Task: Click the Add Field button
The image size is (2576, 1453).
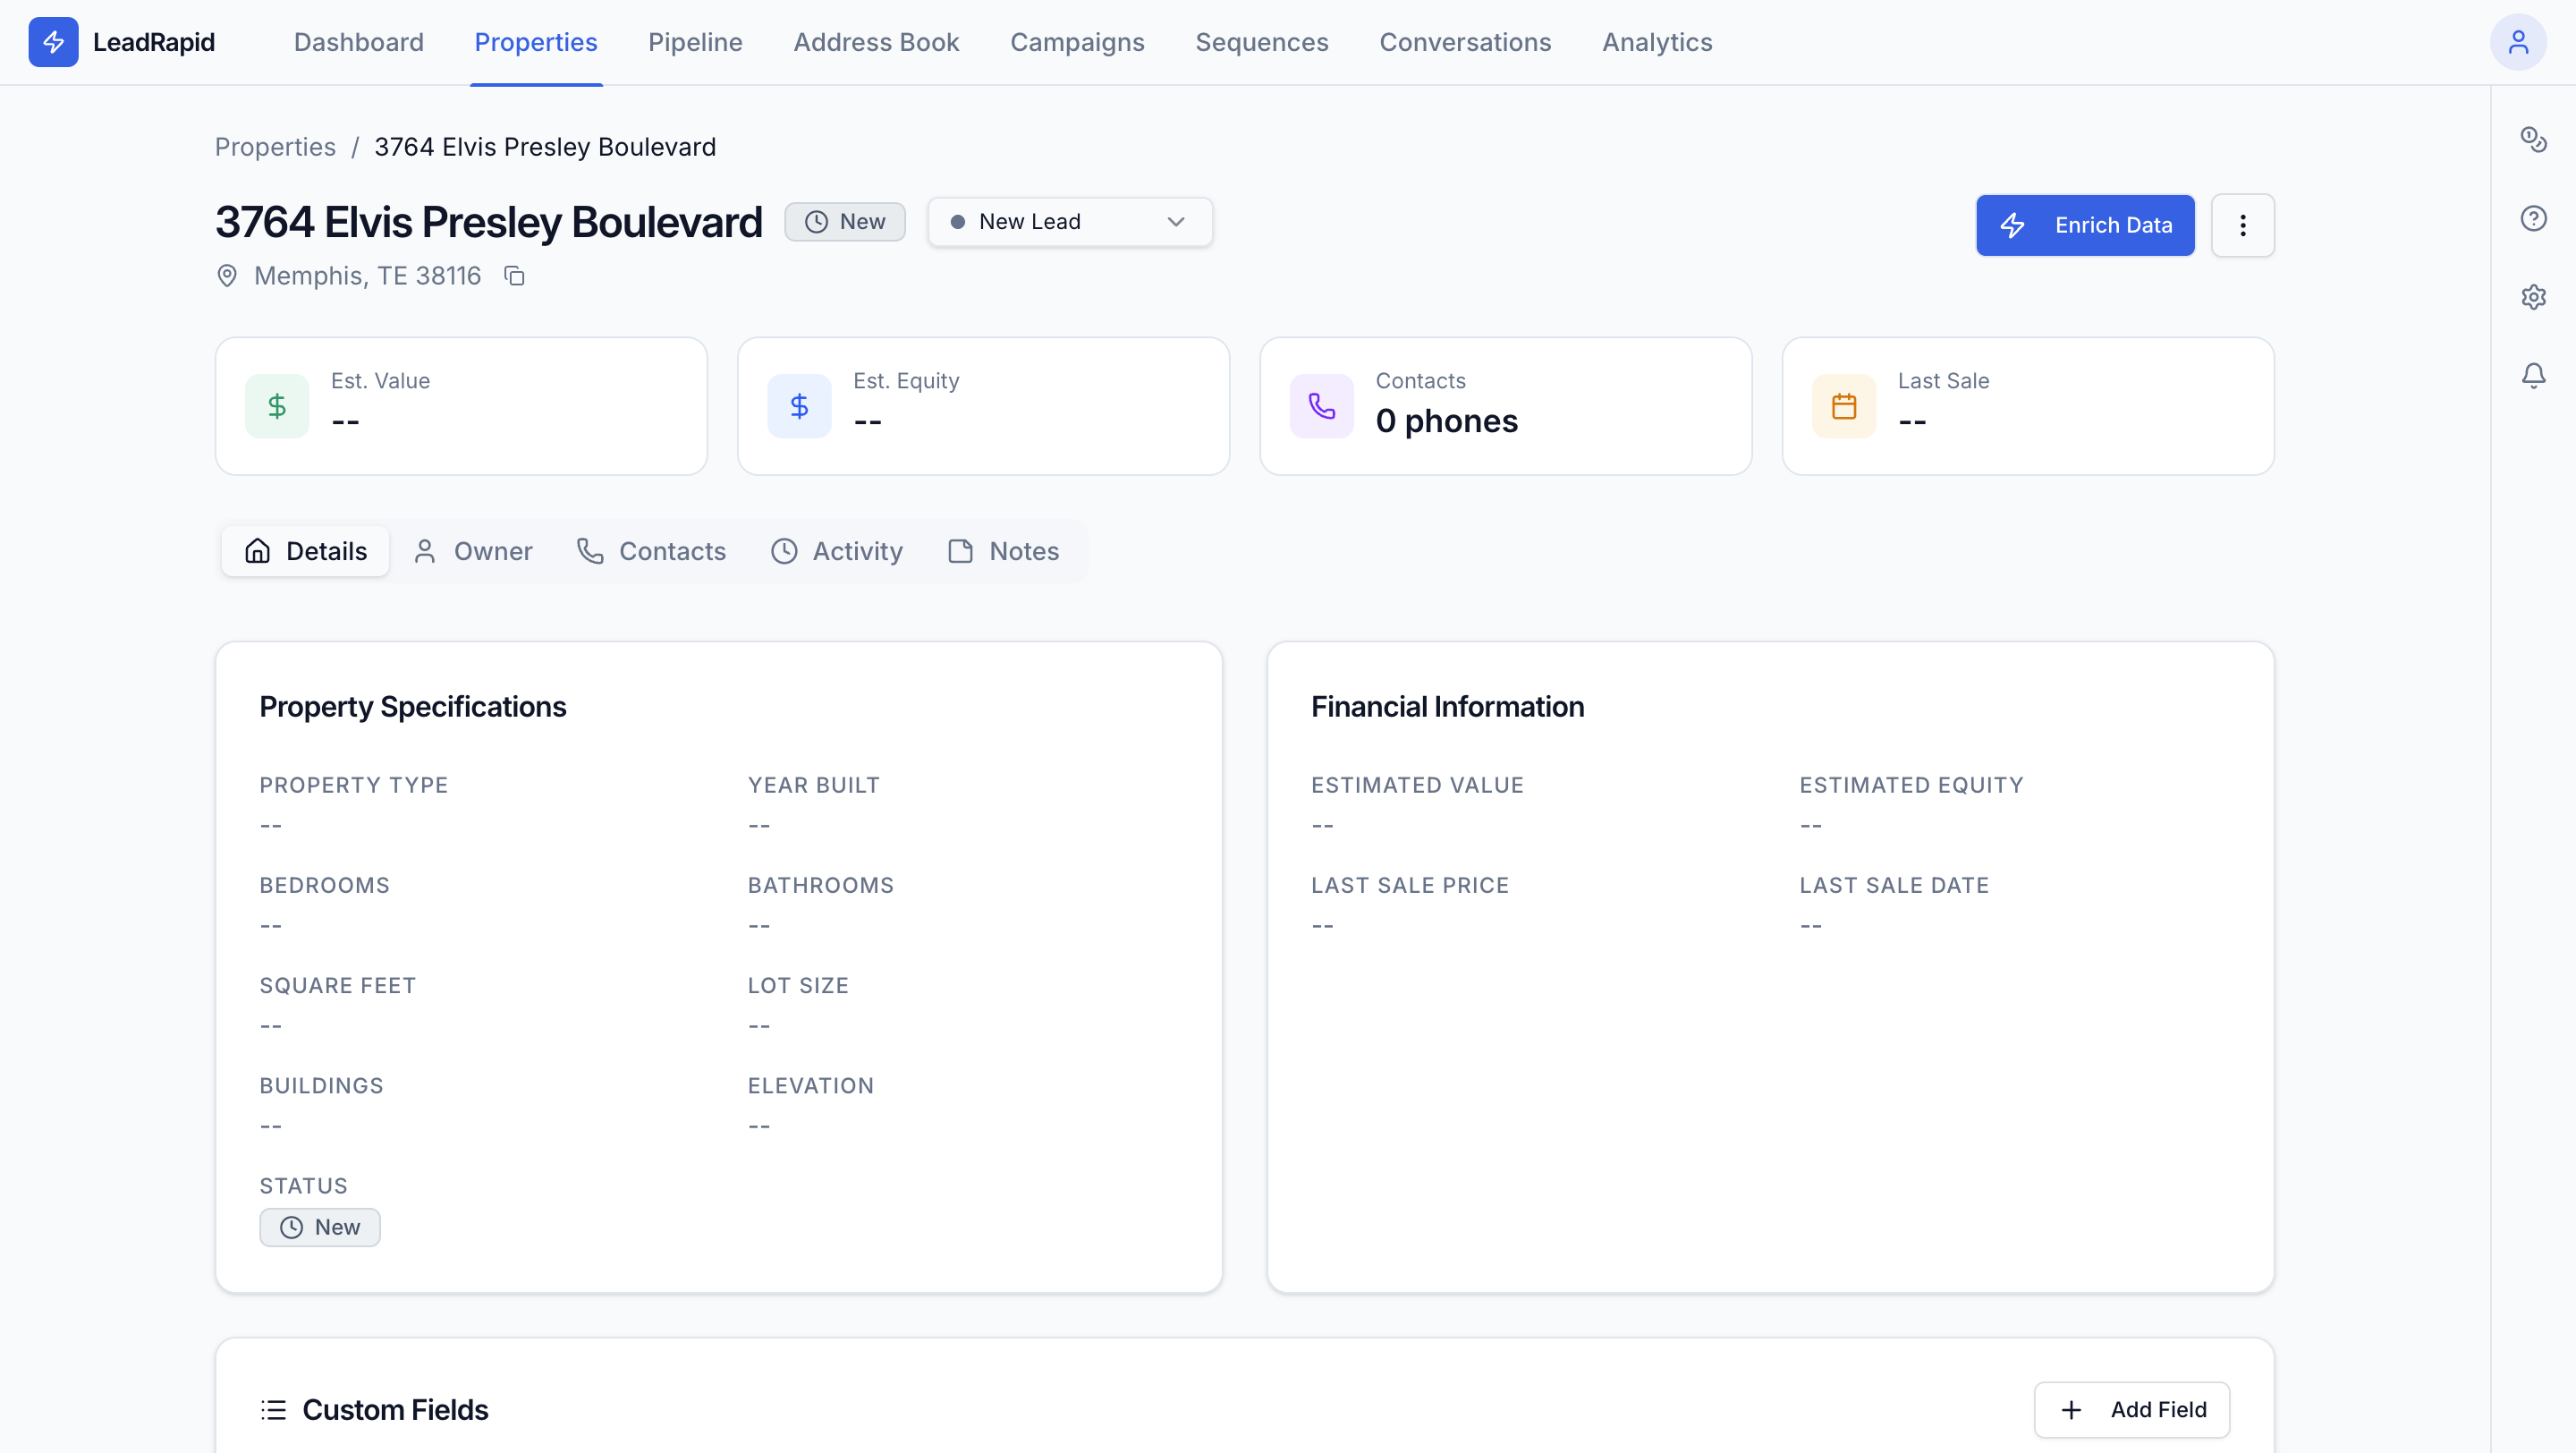Action: point(2132,1410)
